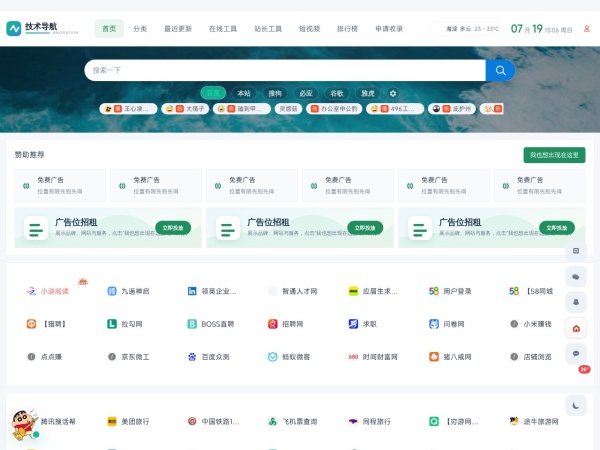600x450 pixels.
Task: Click the first 免费广告 card
Action: click(x=60, y=185)
